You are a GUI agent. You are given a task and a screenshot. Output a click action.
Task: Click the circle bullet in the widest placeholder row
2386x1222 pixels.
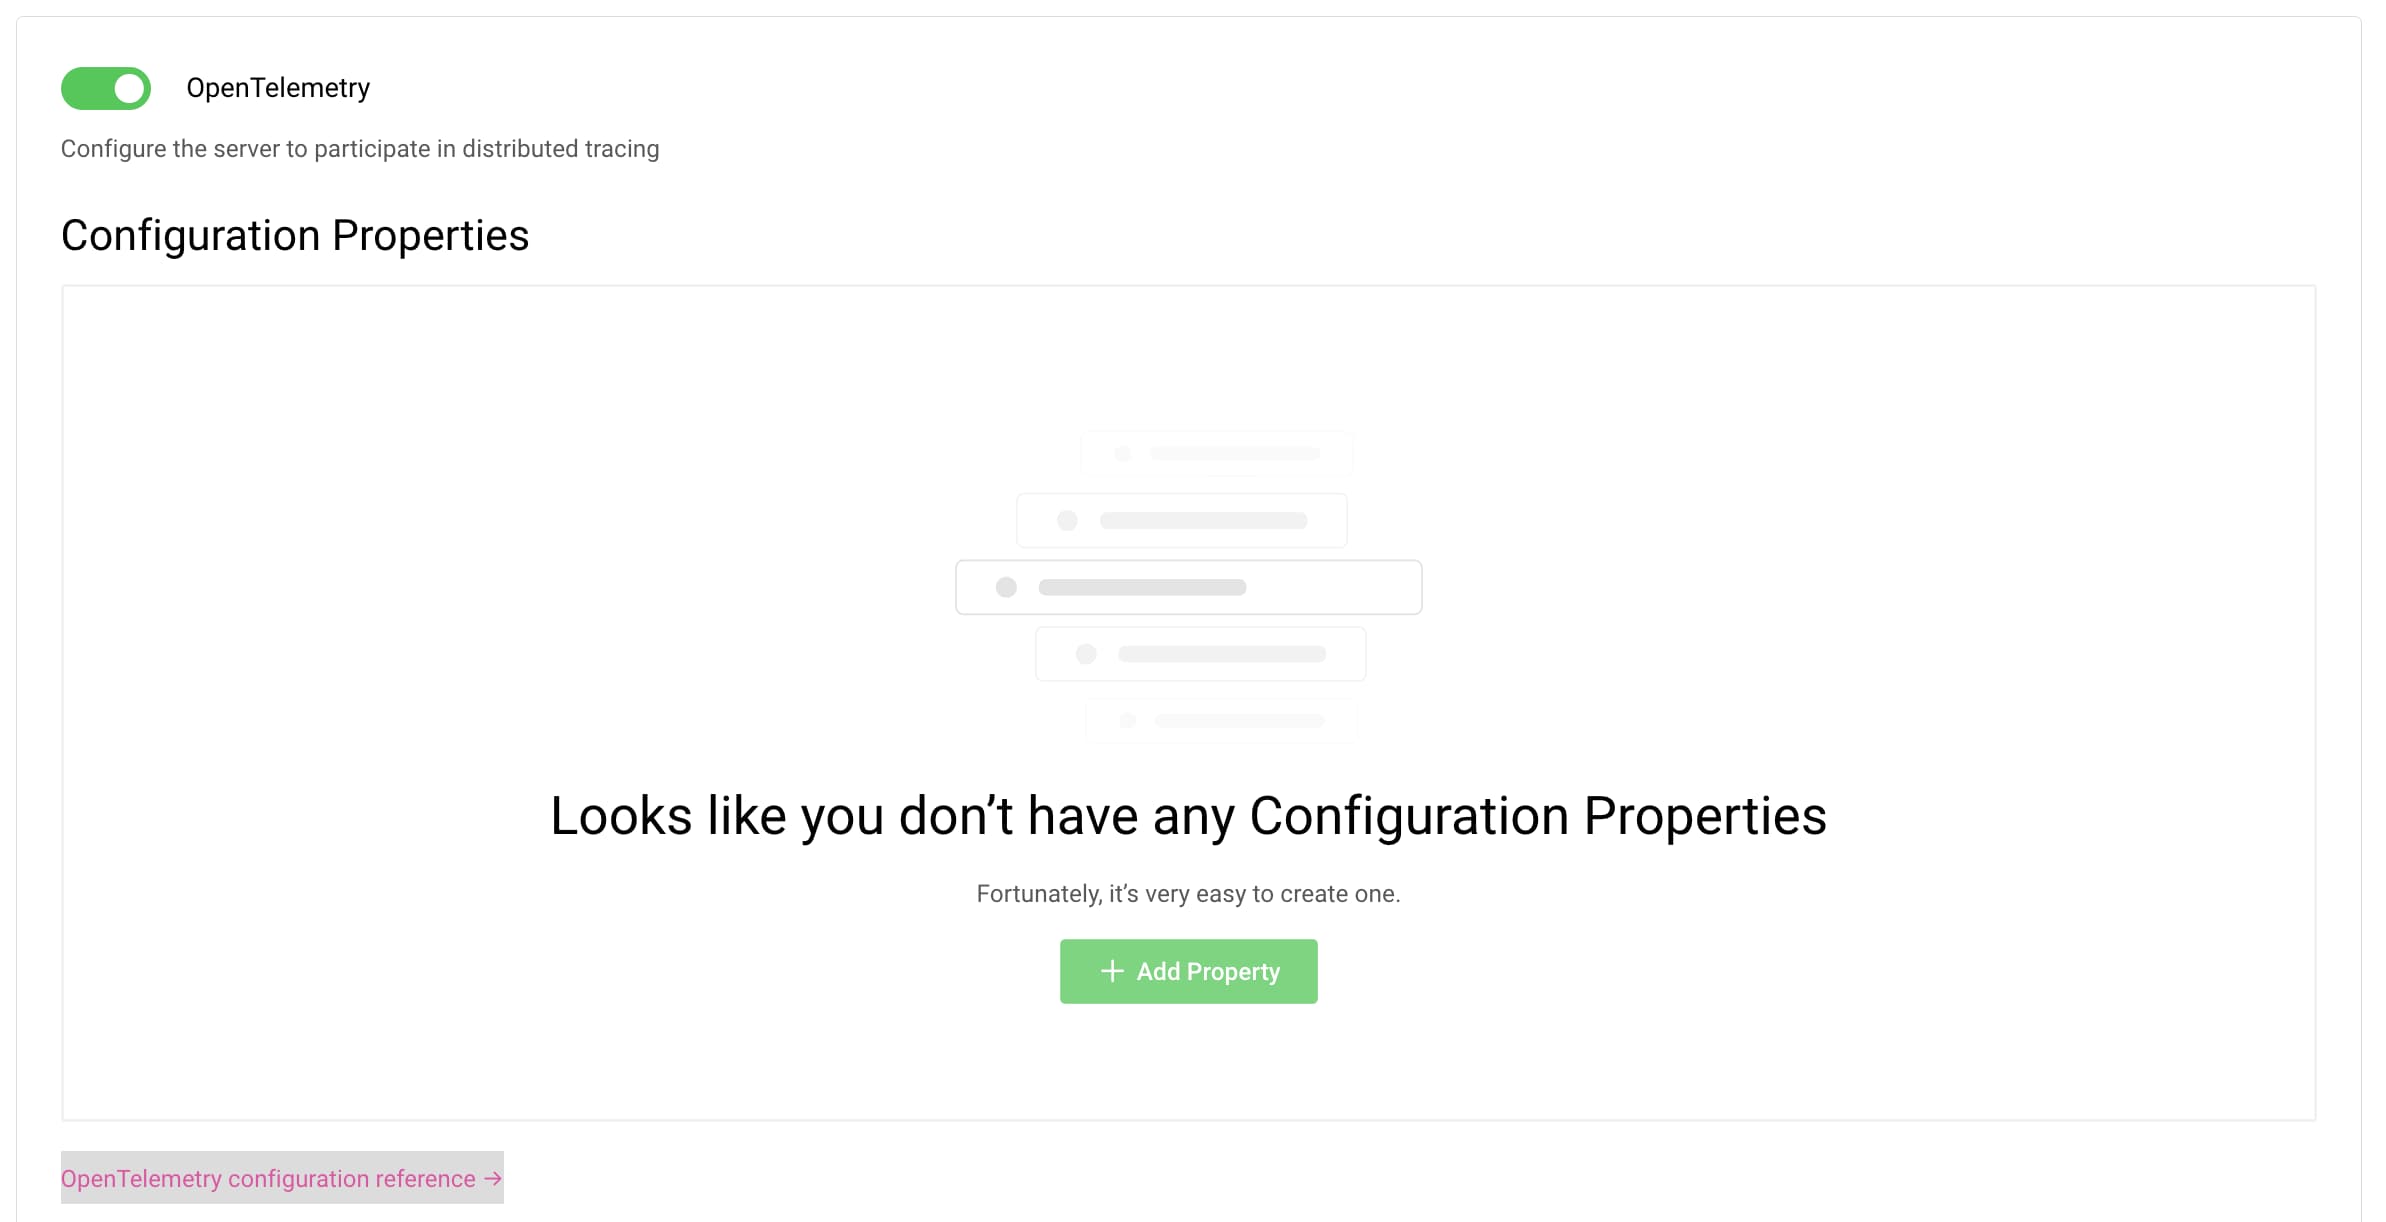[x=1006, y=587]
